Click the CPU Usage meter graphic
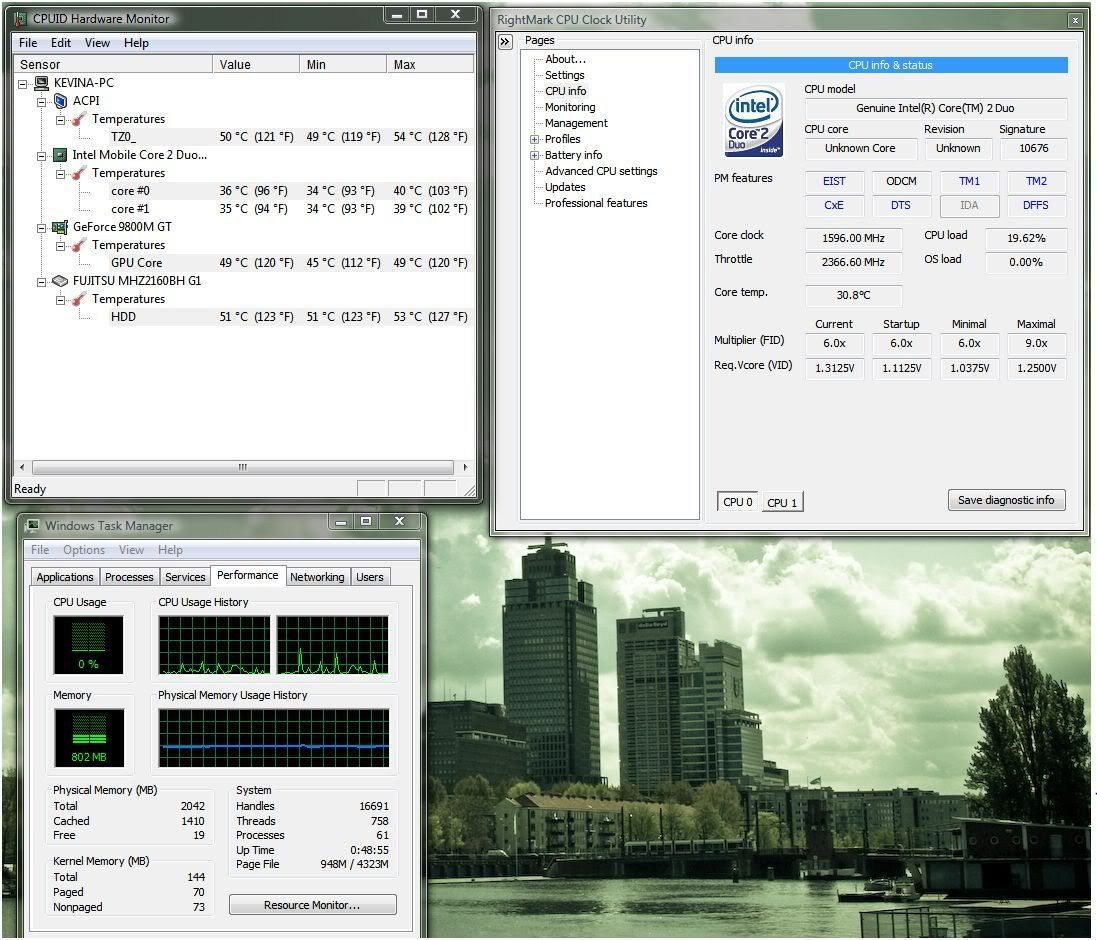1097x940 pixels. coord(88,644)
